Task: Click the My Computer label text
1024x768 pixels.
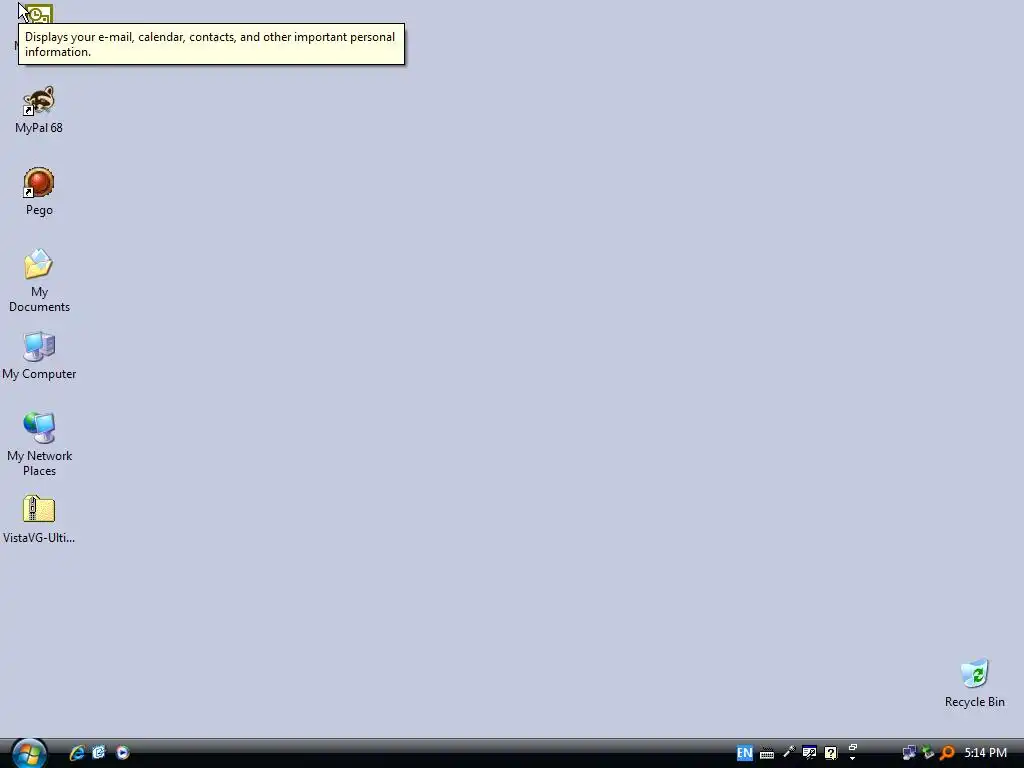Action: point(39,374)
